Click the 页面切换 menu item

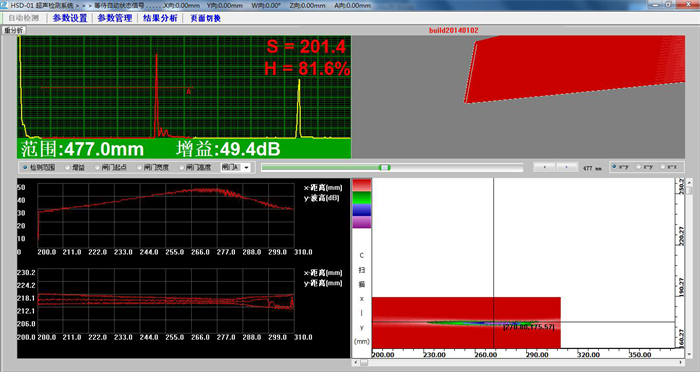[205, 18]
